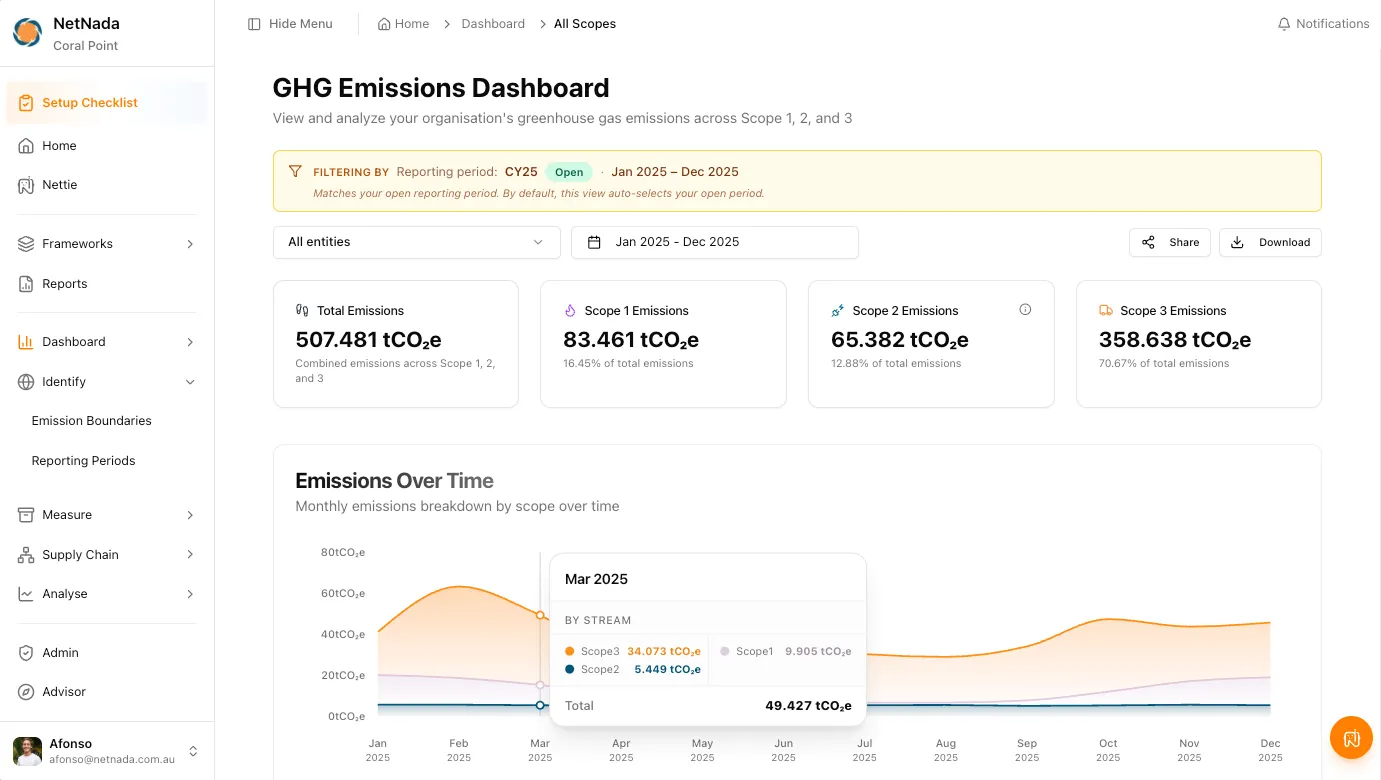This screenshot has width=1381, height=780.
Task: Click the Open status badge
Action: pyautogui.click(x=569, y=172)
